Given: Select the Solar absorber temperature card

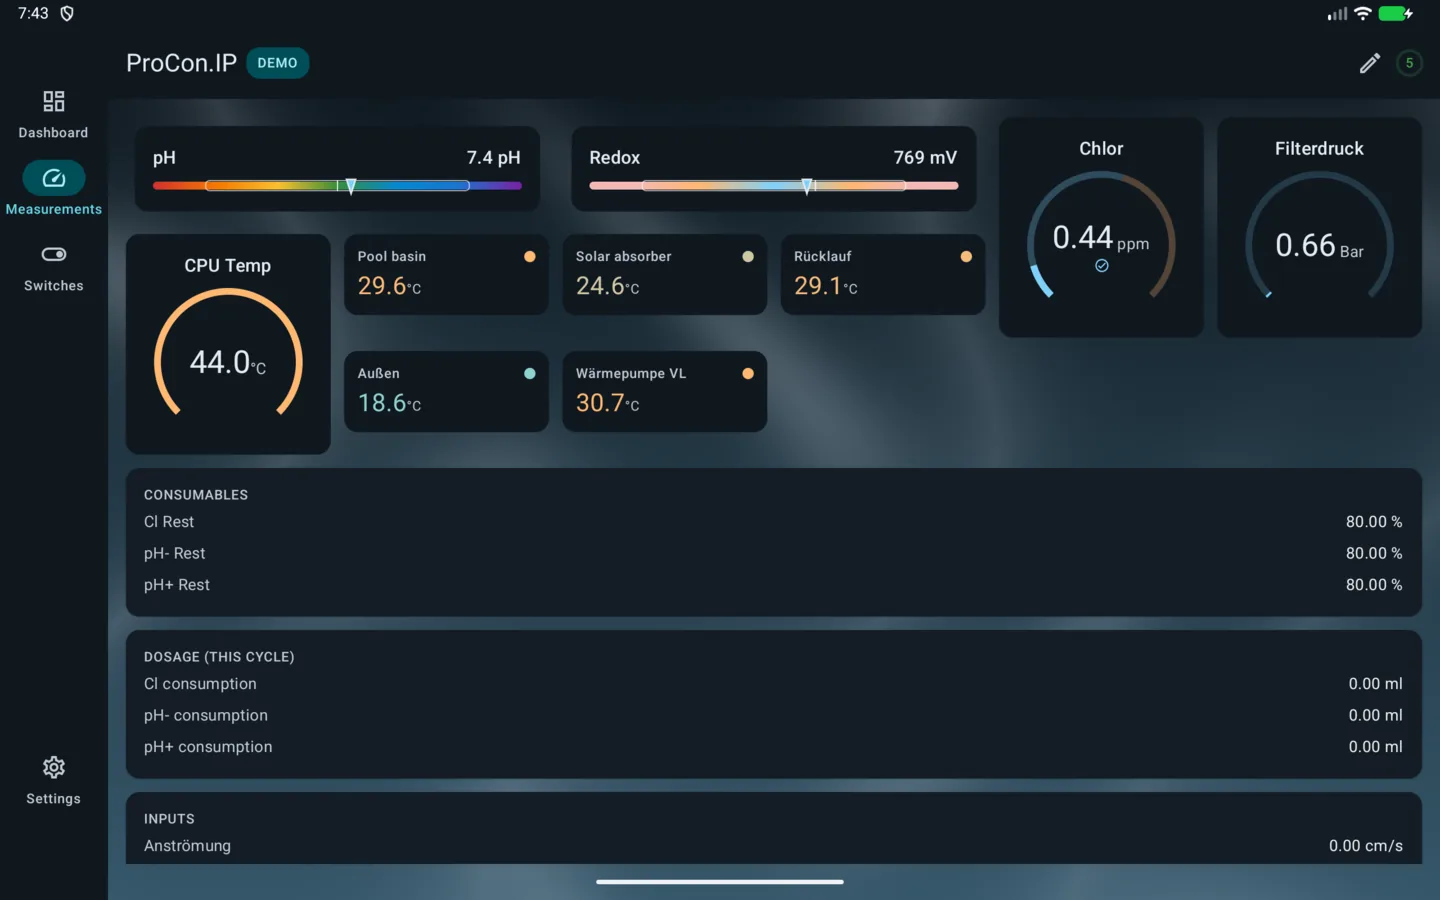Looking at the screenshot, I should [664, 274].
